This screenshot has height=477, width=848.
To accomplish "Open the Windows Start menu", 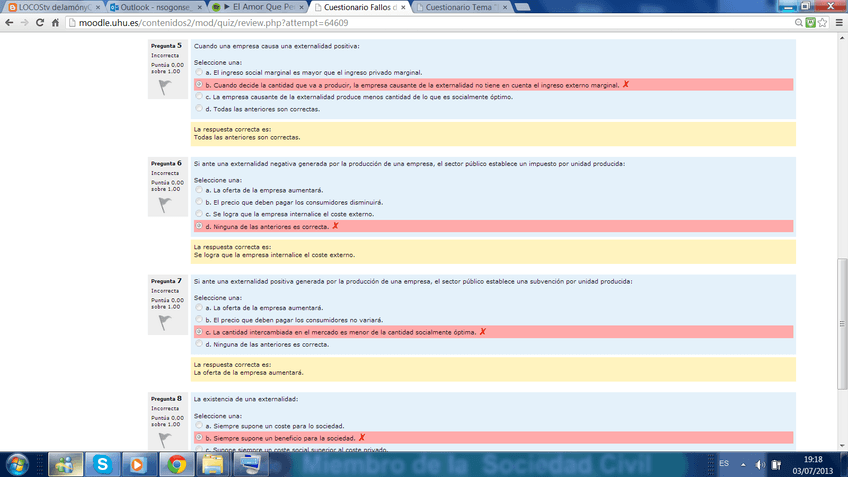I will coord(18,464).
